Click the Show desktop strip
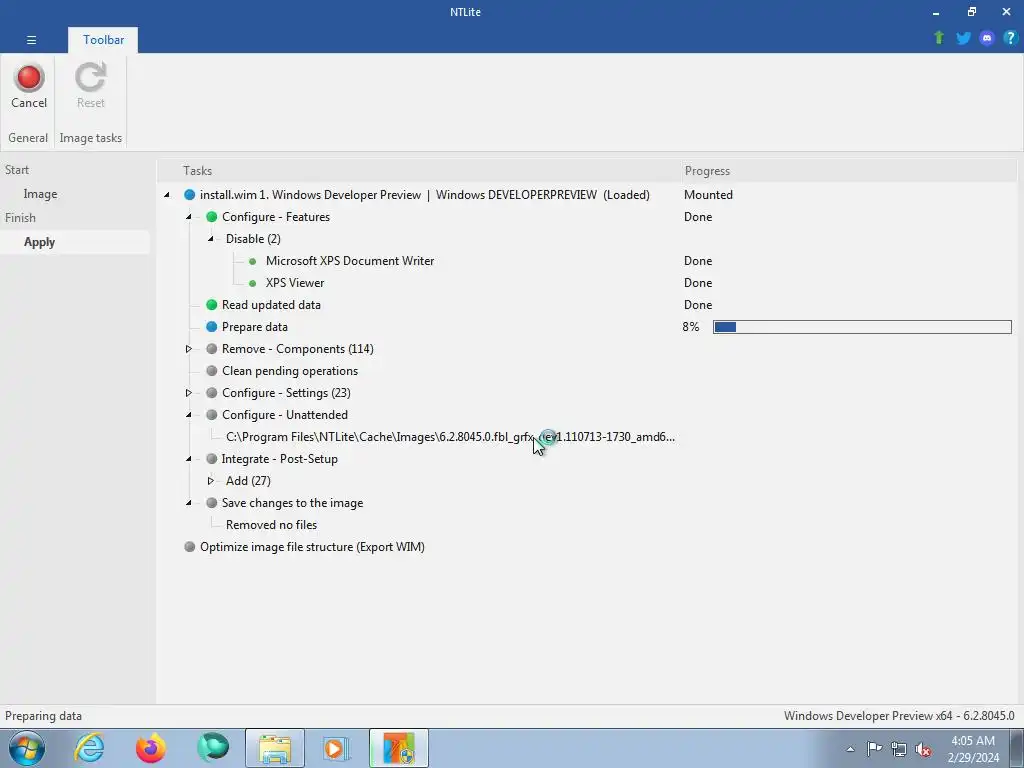Screen dimensions: 1024x768 [1016, 748]
